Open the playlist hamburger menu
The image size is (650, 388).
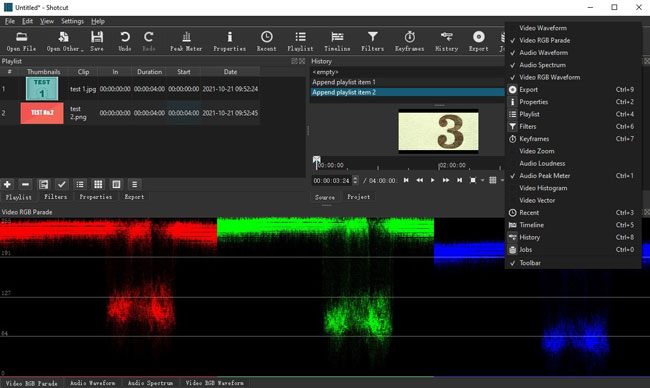point(134,184)
